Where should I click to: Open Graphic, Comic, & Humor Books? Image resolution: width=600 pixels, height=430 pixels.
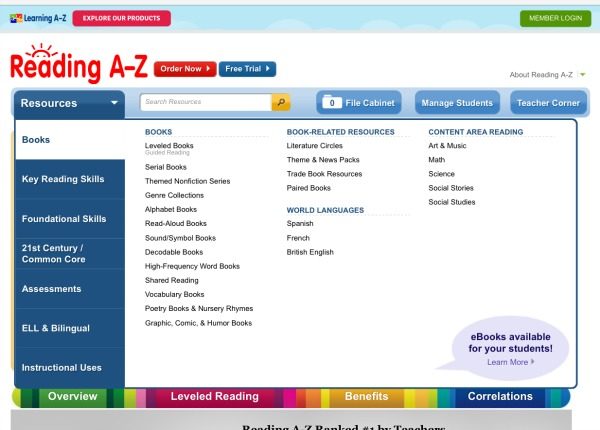tap(198, 323)
